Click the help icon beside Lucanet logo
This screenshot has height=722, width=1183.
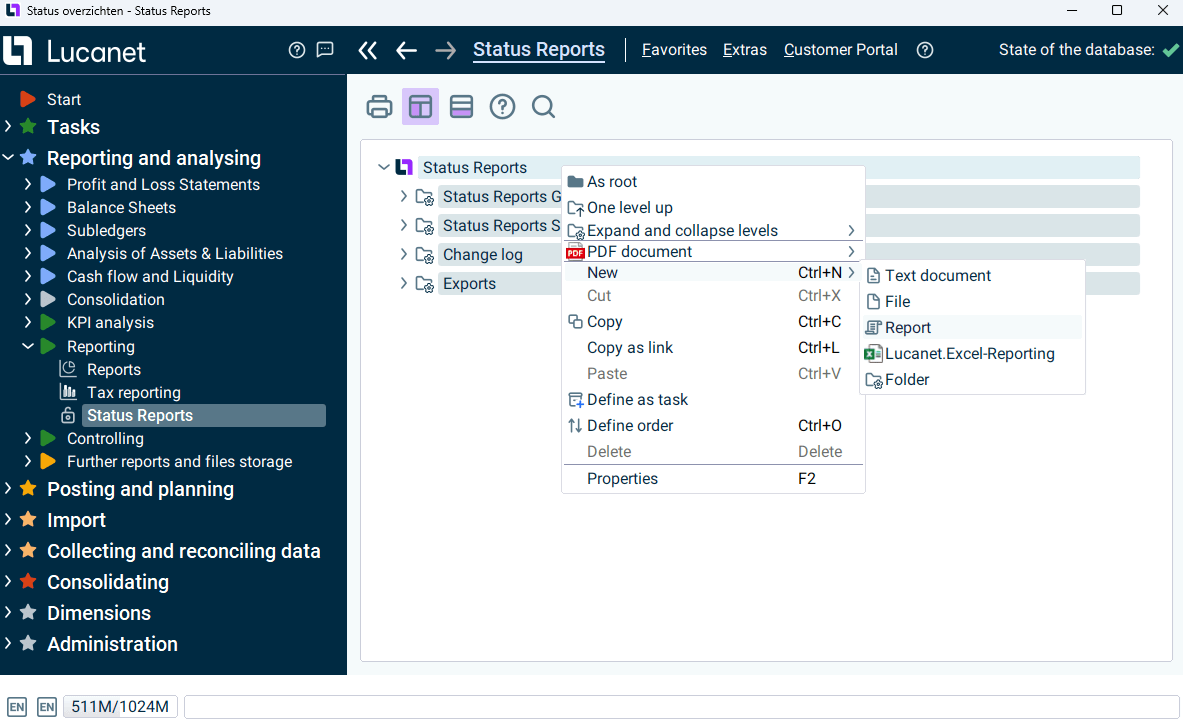(x=297, y=50)
